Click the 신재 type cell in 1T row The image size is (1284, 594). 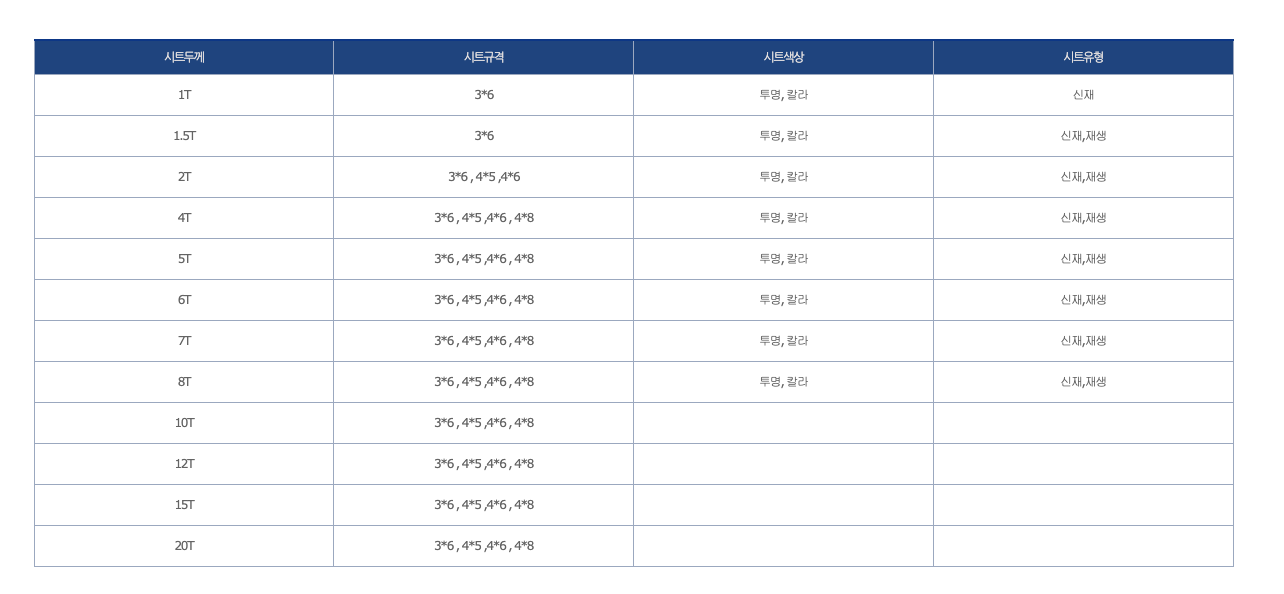tap(1083, 95)
